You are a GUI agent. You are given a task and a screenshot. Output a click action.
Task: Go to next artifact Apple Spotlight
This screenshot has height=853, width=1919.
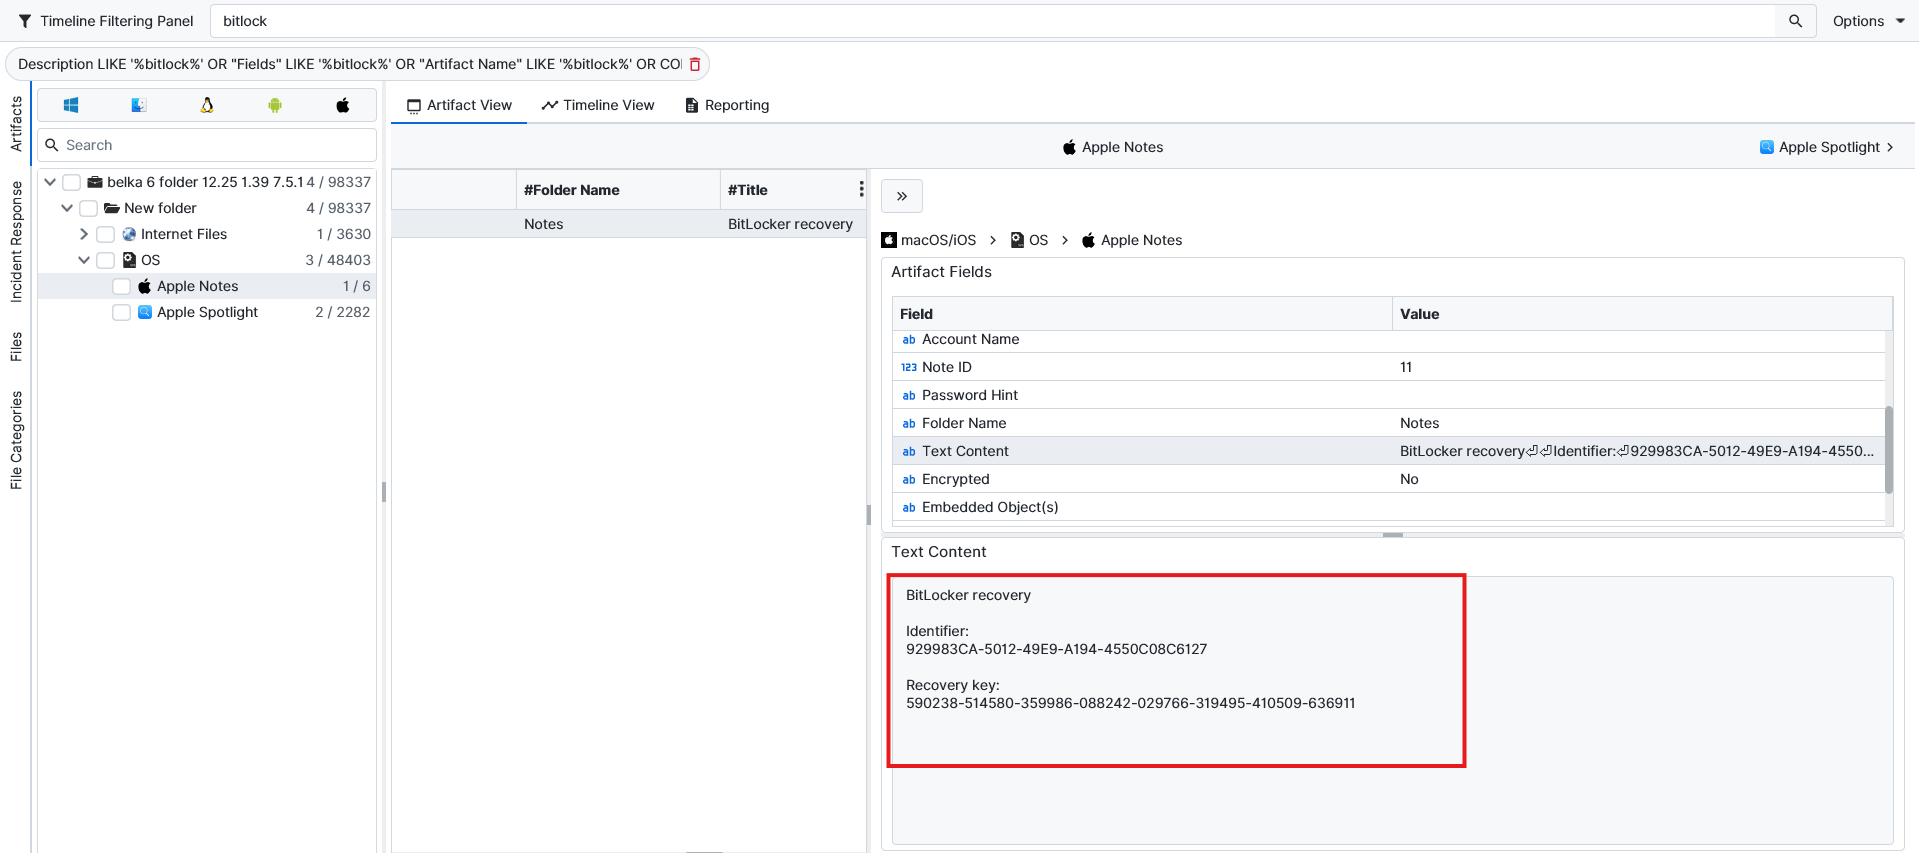click(x=1827, y=147)
